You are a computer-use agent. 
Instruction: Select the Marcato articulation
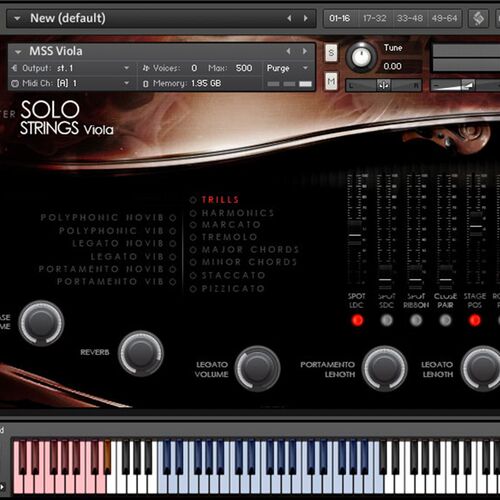(225, 225)
